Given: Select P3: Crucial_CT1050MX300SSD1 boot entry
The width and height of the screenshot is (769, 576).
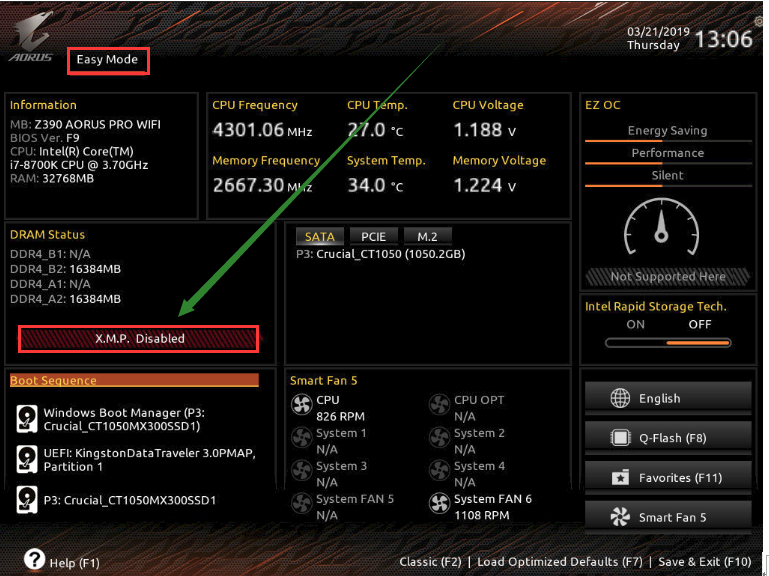Looking at the screenshot, I should tap(129, 500).
